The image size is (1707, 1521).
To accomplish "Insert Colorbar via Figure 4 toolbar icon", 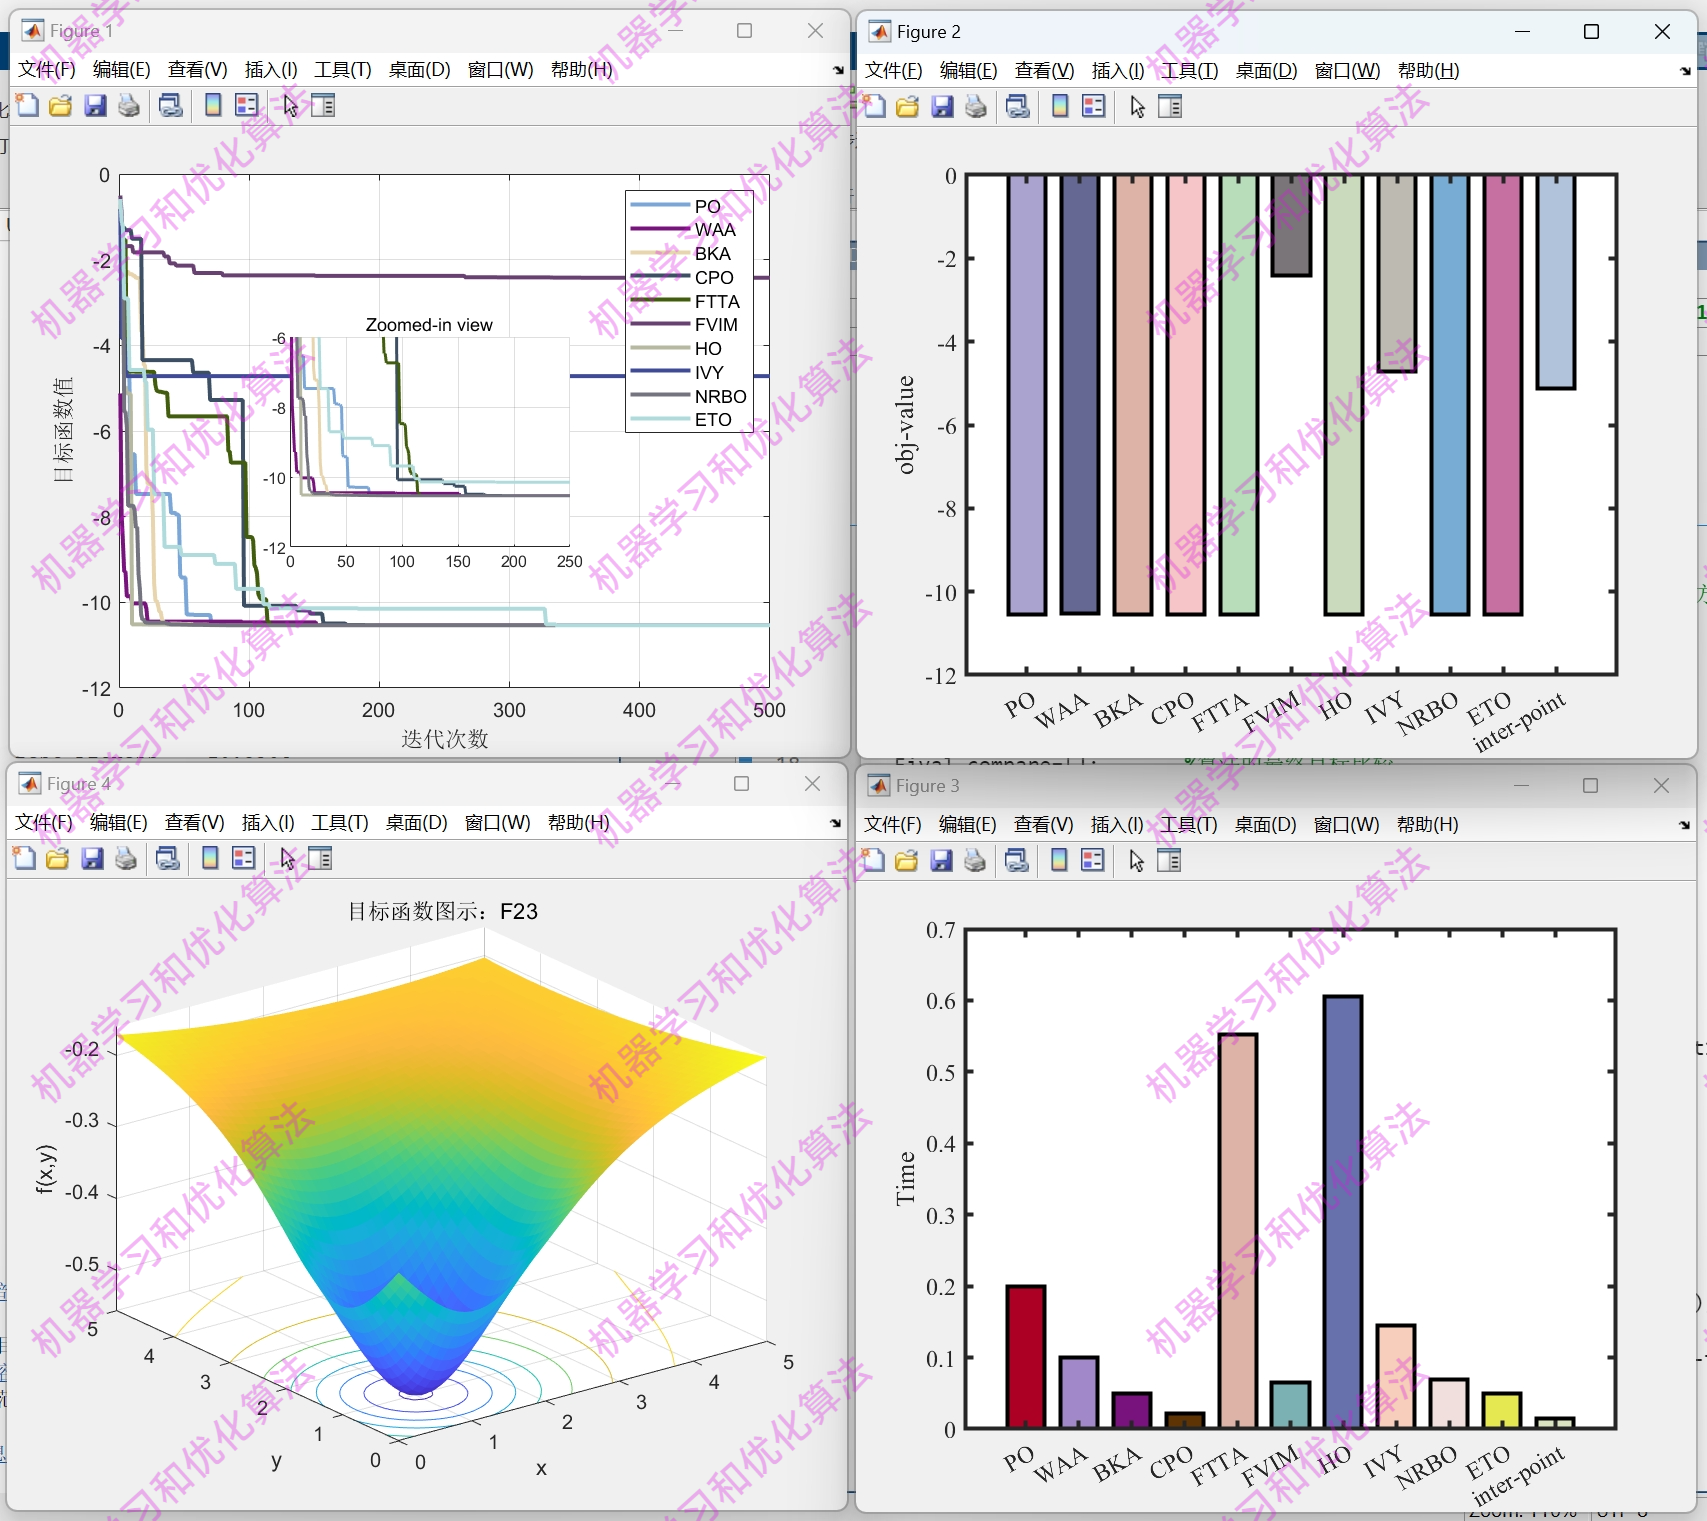I will point(210,858).
